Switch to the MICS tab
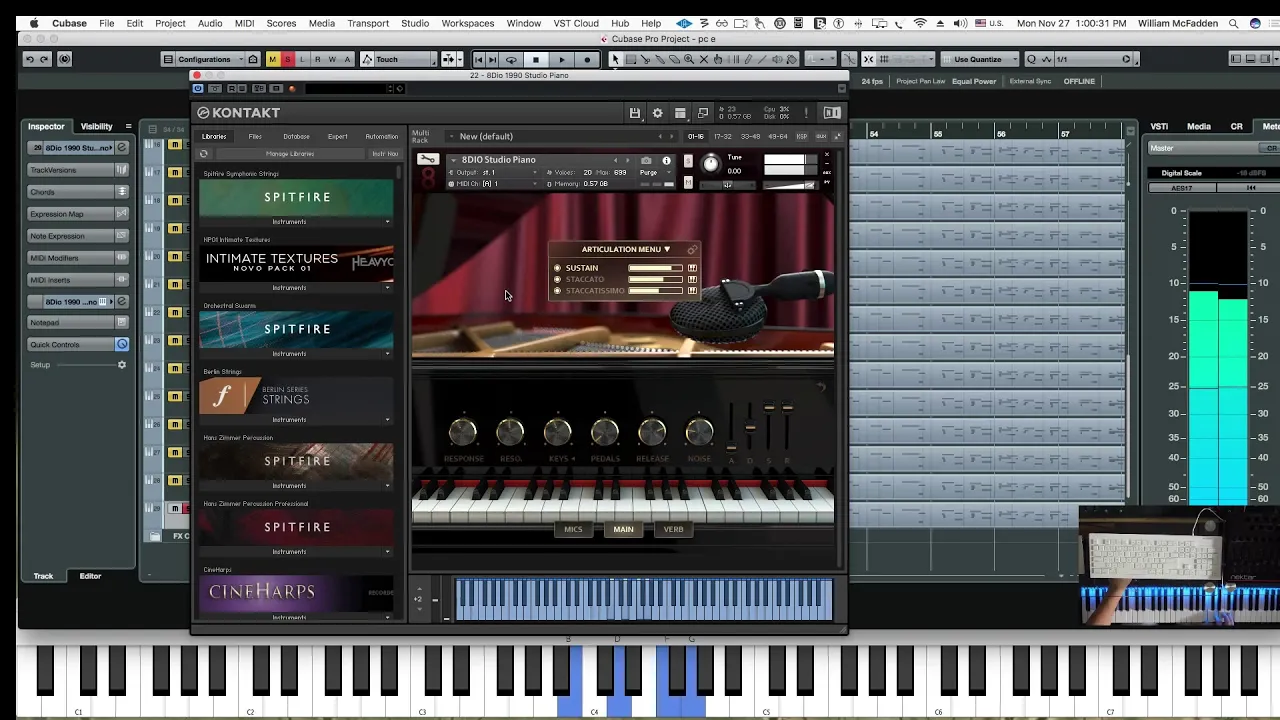Image resolution: width=1280 pixels, height=720 pixels. pyautogui.click(x=573, y=529)
